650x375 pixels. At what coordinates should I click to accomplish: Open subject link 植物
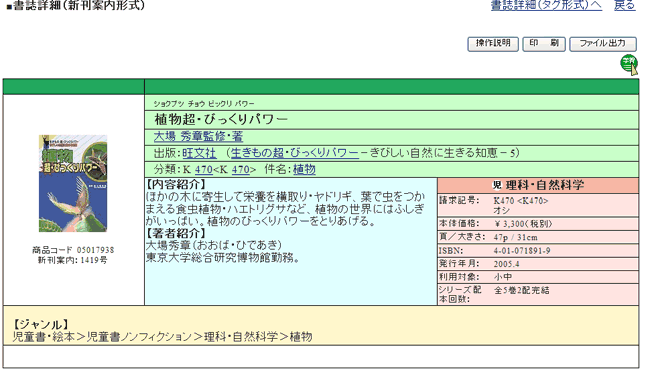(304, 169)
